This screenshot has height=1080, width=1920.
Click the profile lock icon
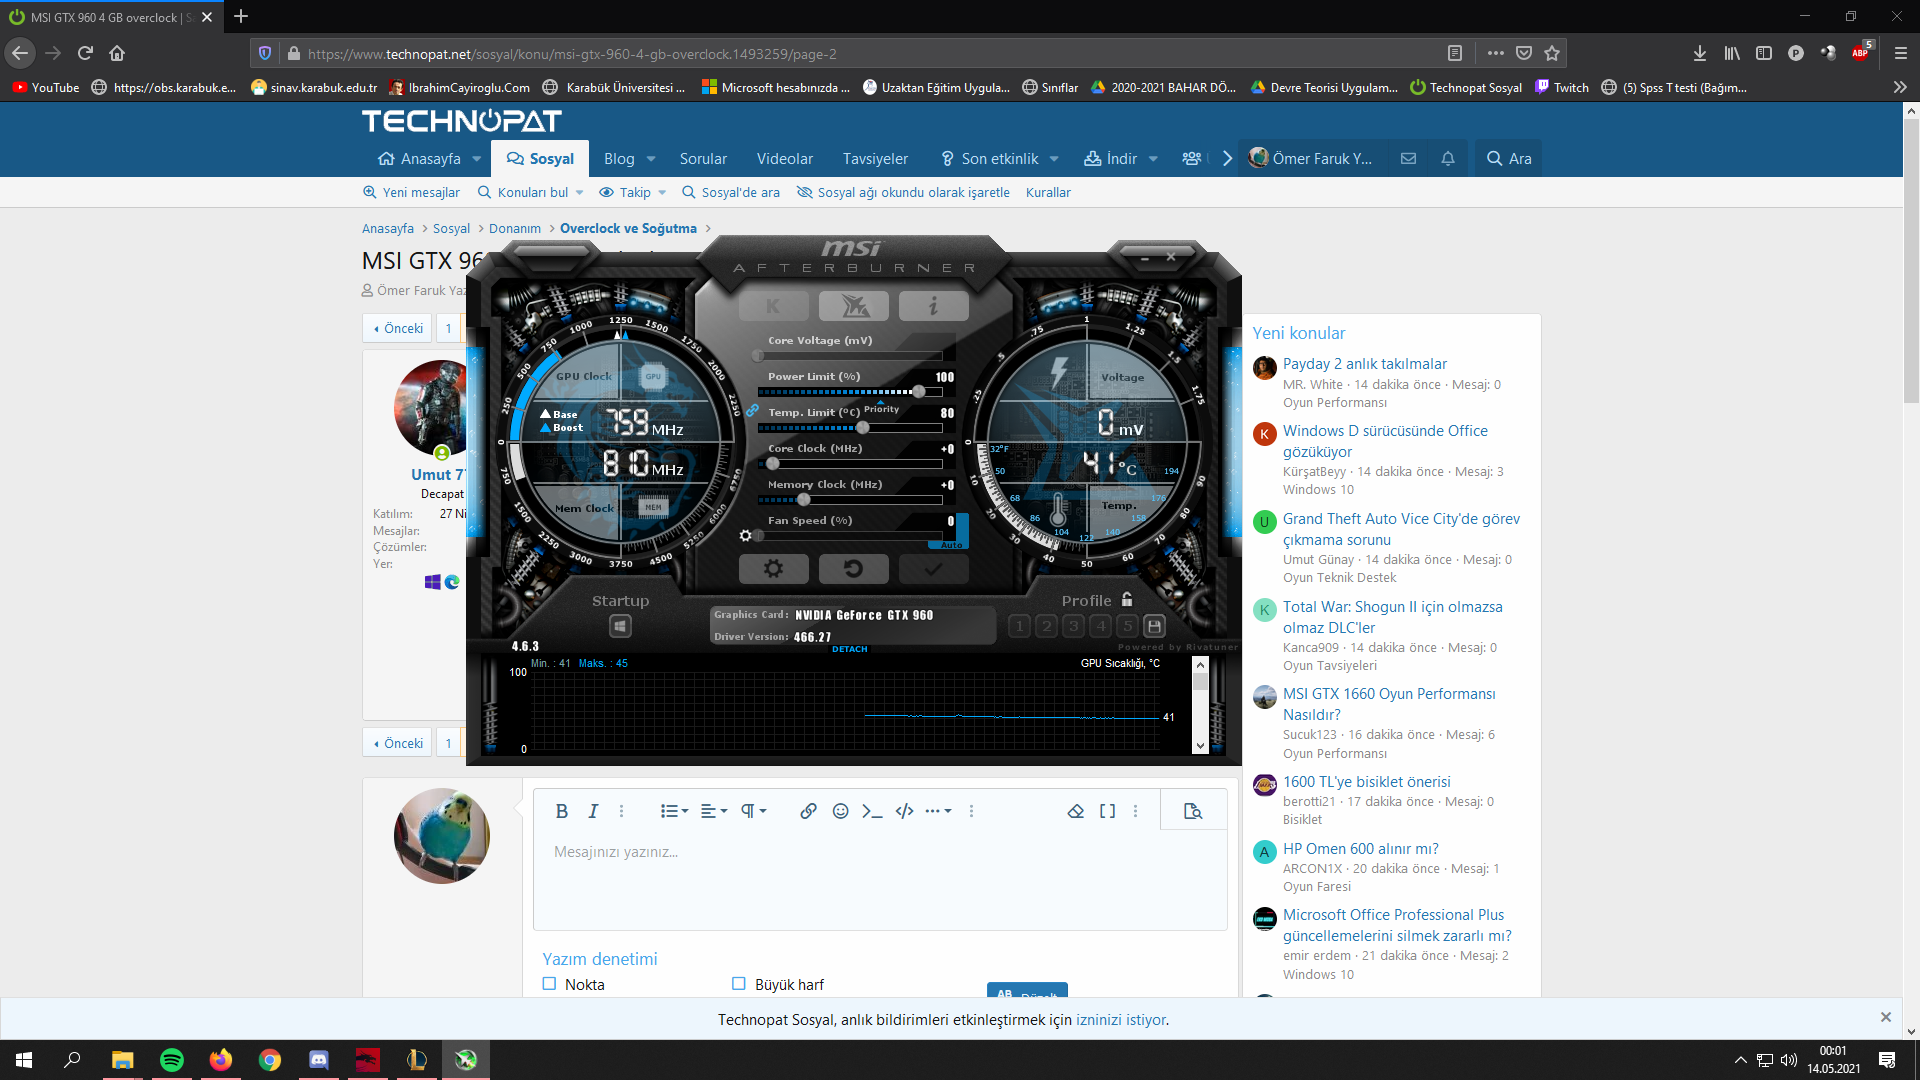1127,599
